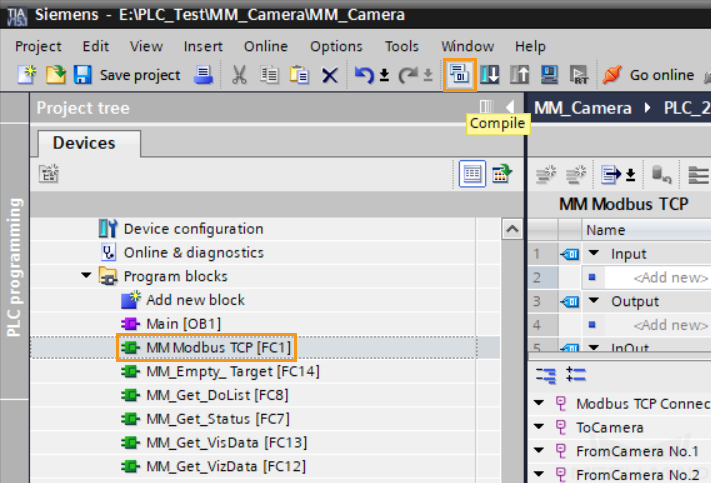Select Main [OB1] block
Viewport: 711px width, 483px height.
171,324
